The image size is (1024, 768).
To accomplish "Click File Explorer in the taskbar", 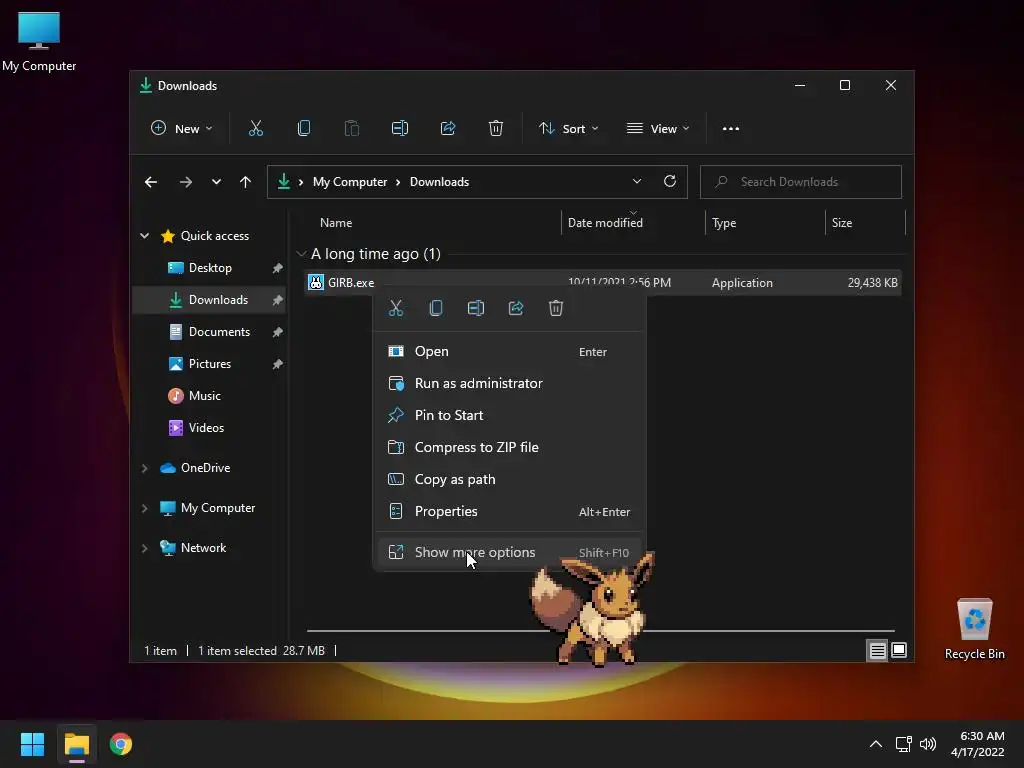I will tap(77, 744).
